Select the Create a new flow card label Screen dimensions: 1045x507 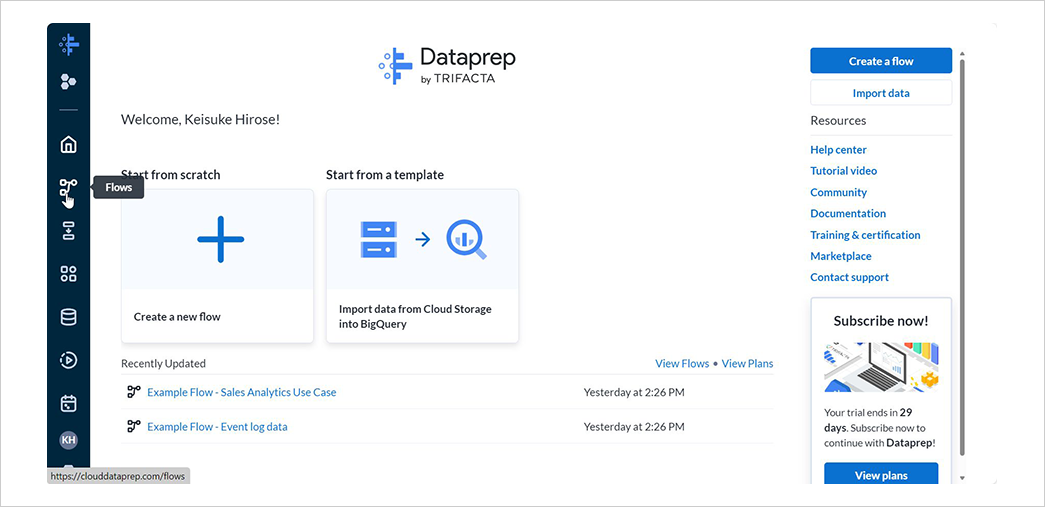point(177,317)
